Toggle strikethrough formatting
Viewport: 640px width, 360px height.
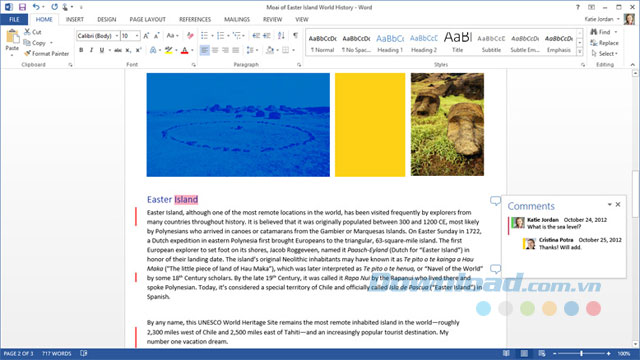point(118,50)
